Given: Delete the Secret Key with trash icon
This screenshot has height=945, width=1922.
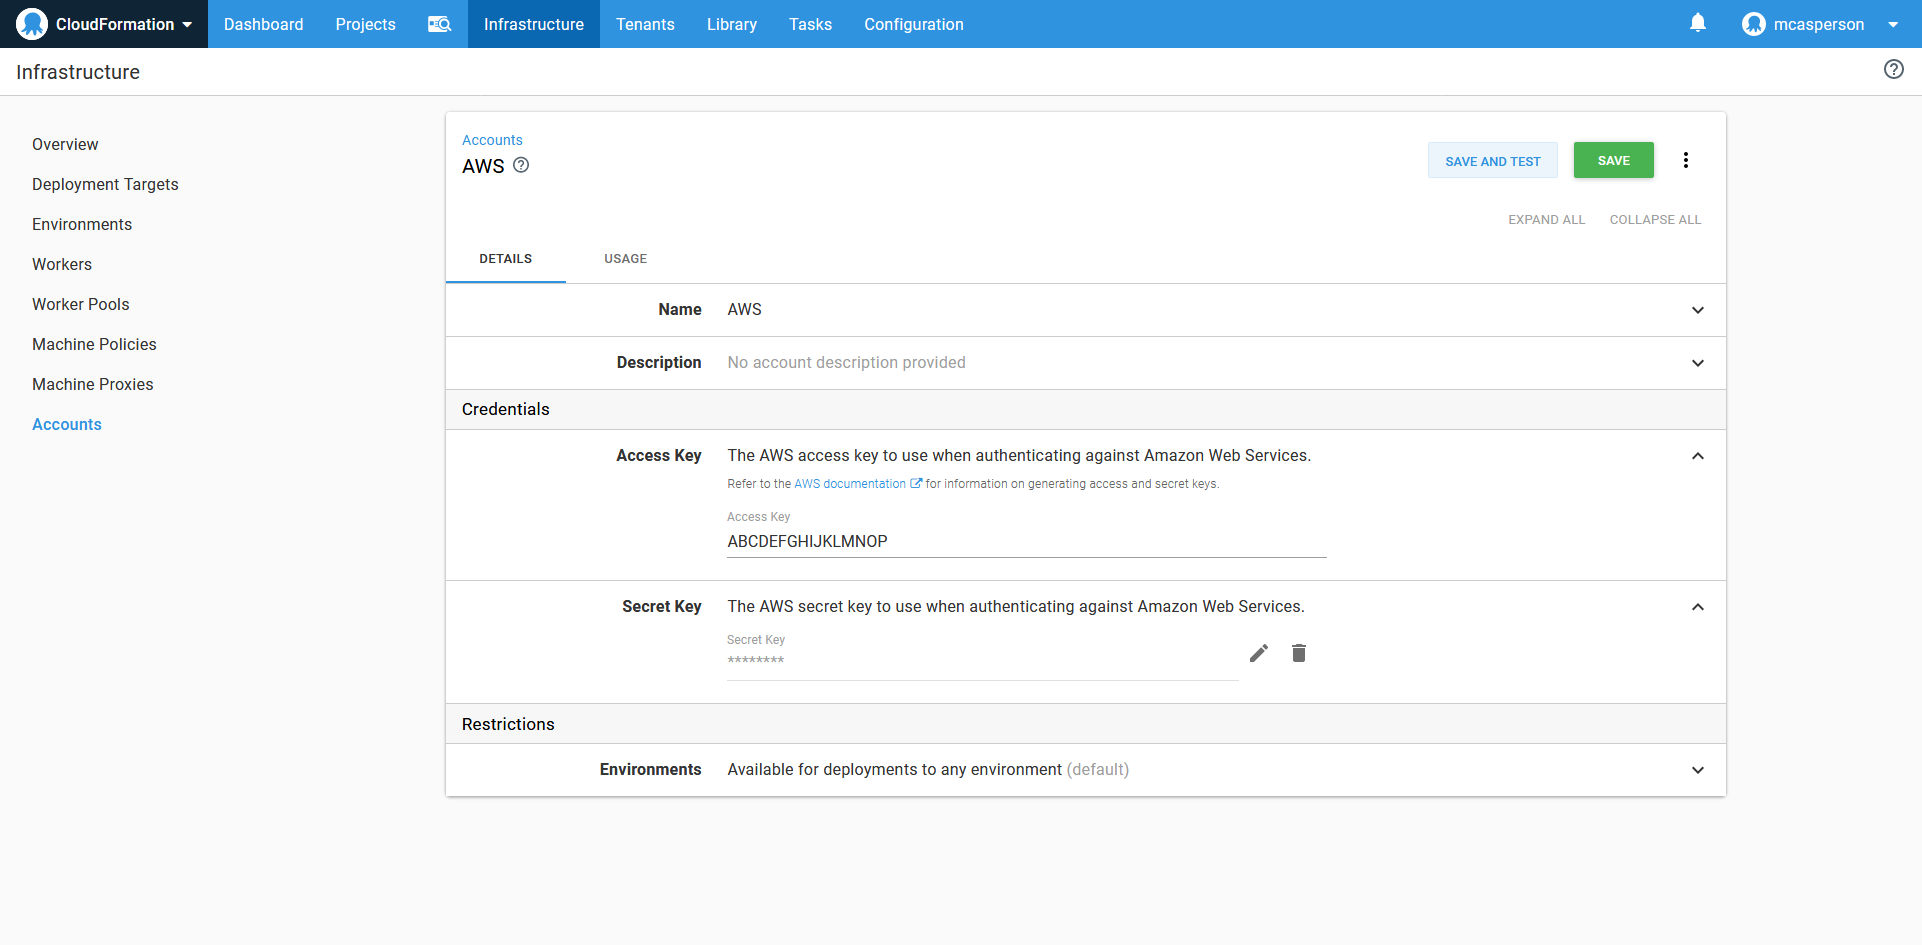Looking at the screenshot, I should [x=1298, y=653].
